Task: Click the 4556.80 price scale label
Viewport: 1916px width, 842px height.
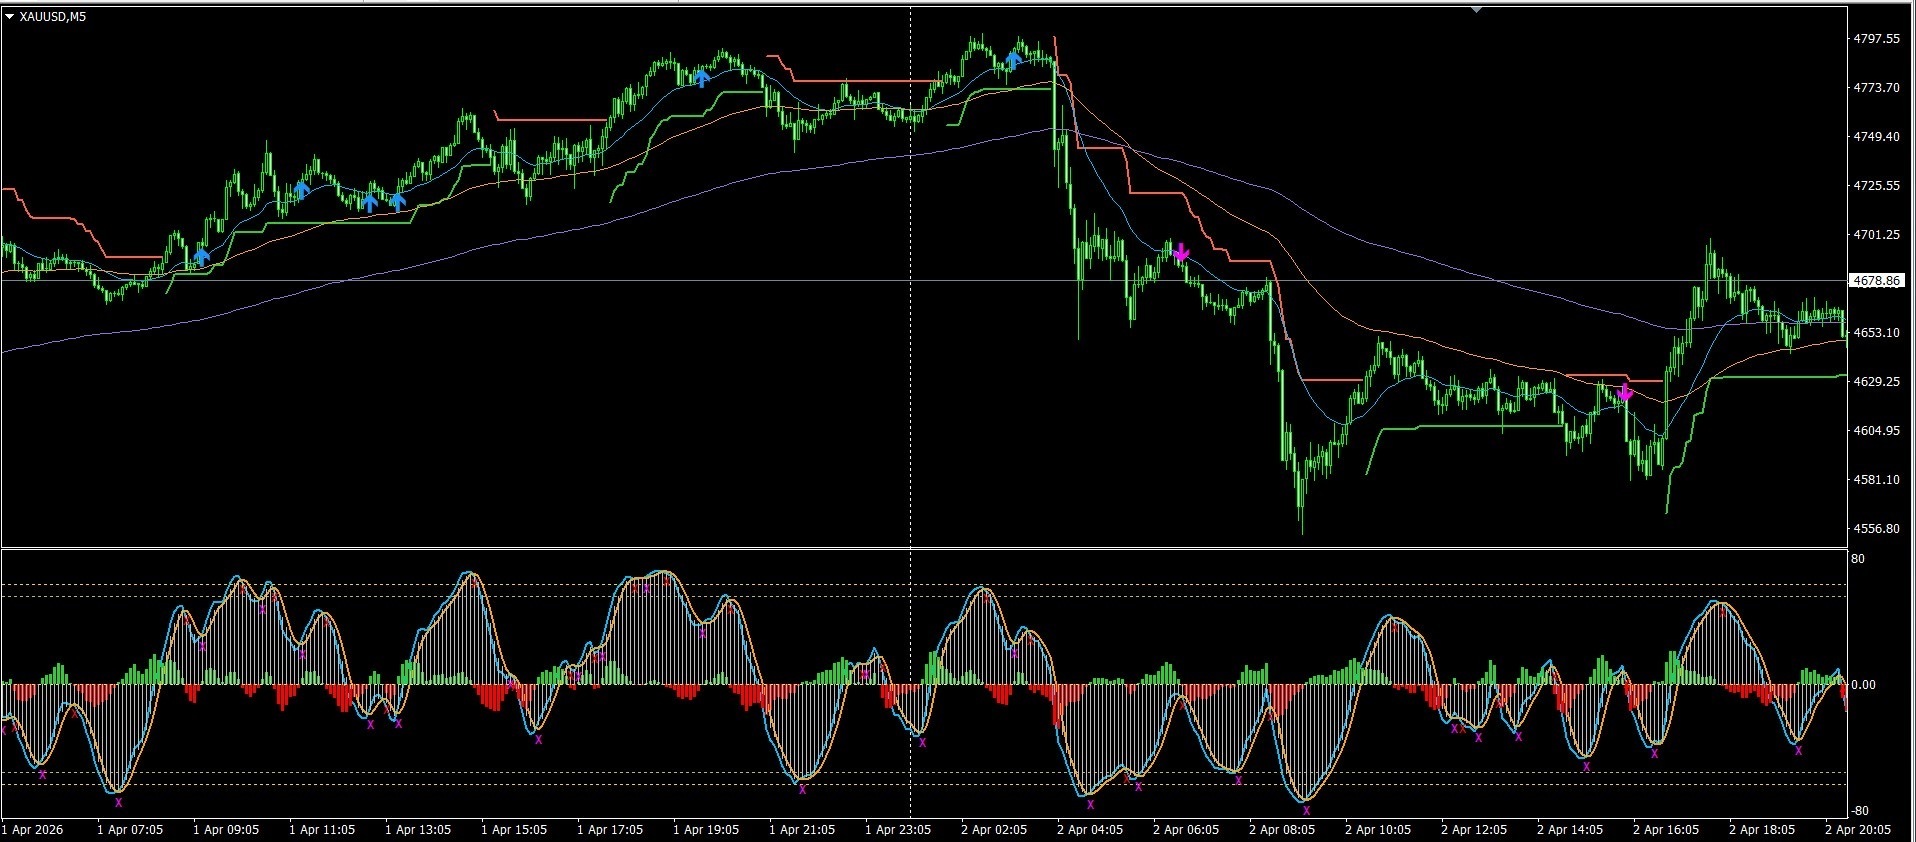Action: point(1876,528)
